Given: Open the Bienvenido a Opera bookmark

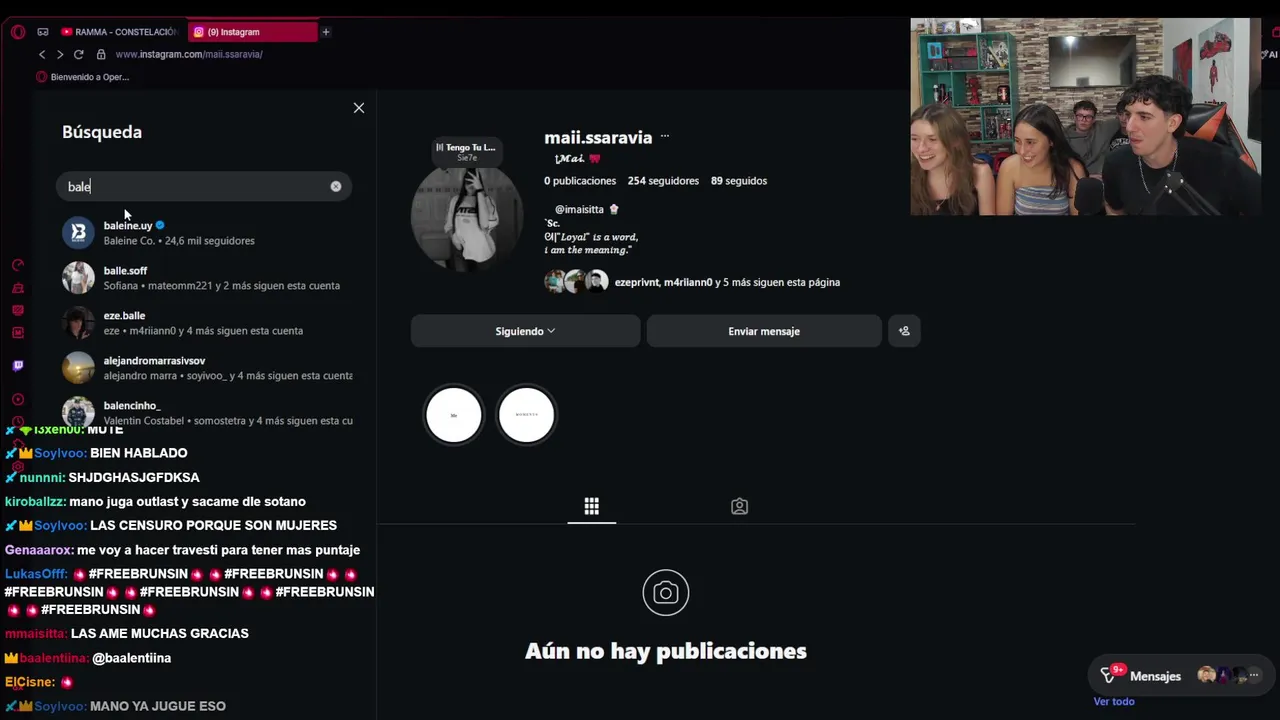Looking at the screenshot, I should (83, 77).
